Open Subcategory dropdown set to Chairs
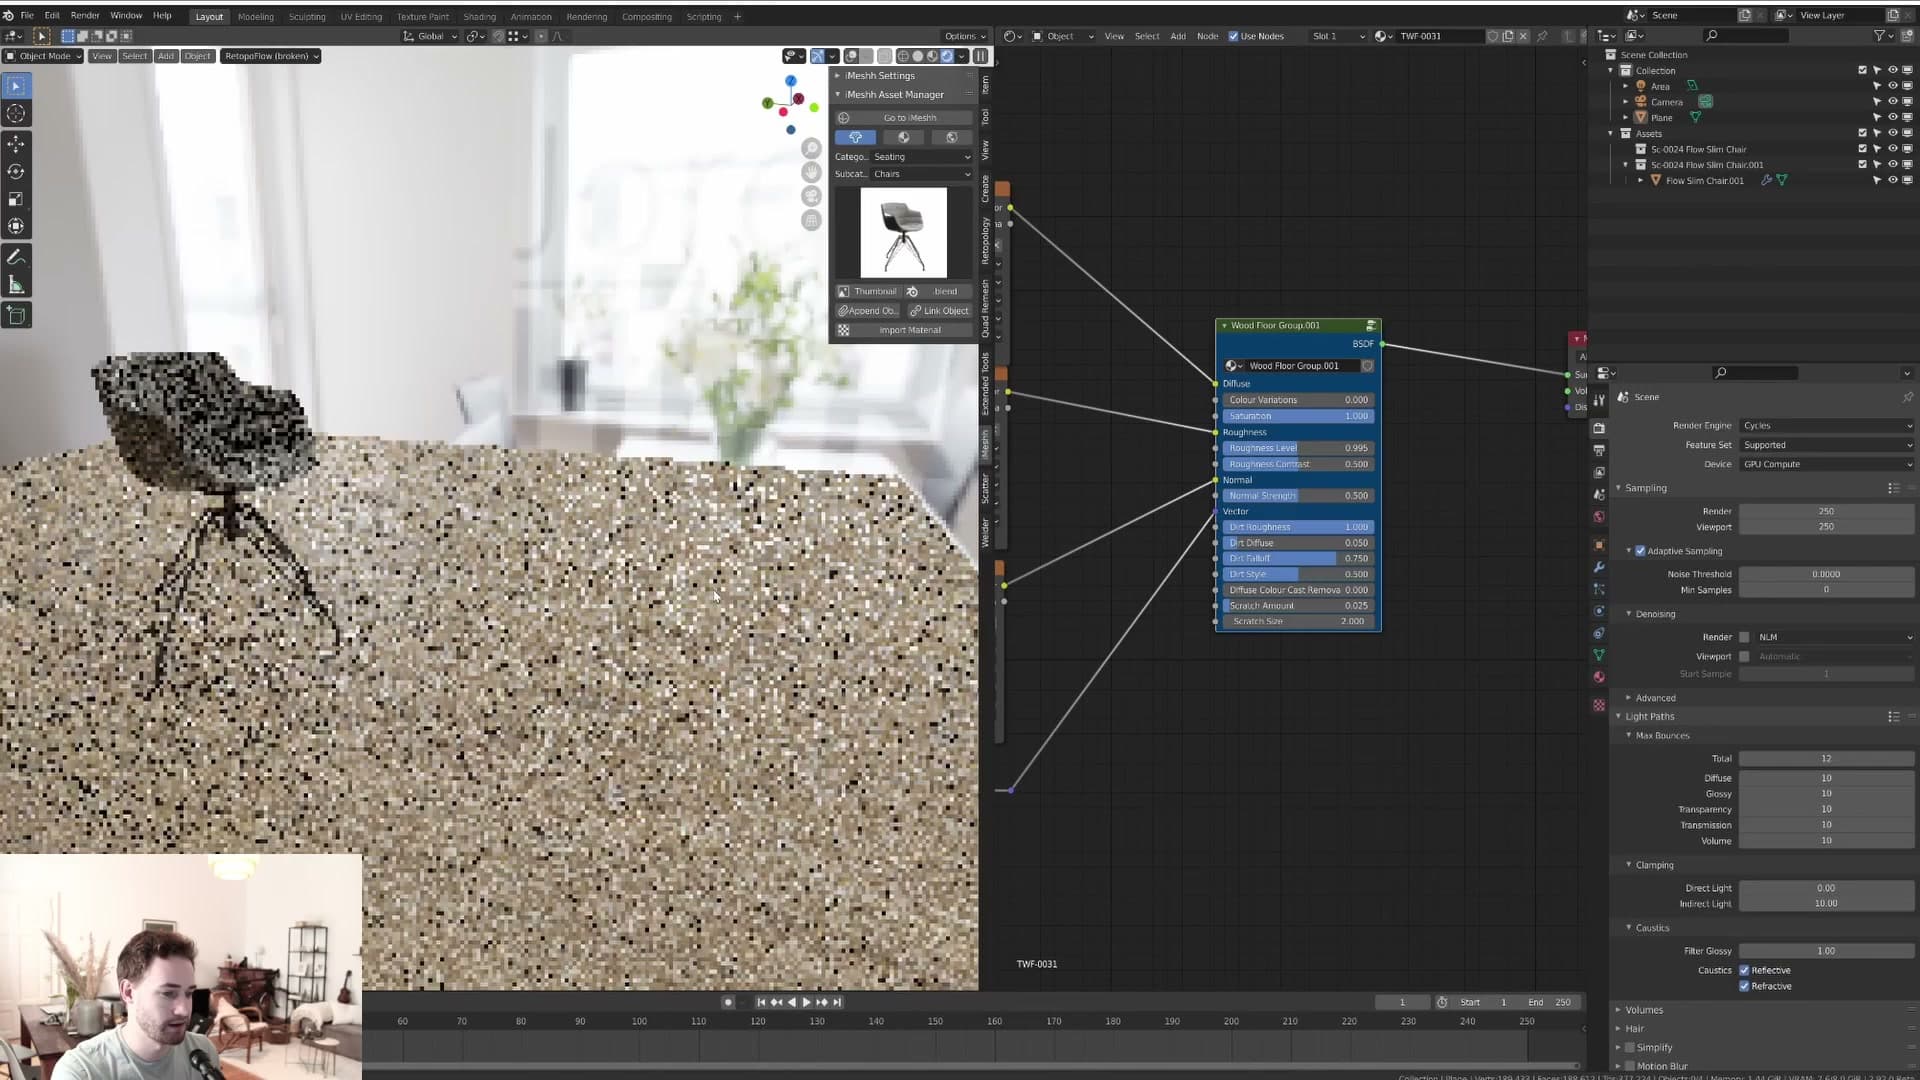 921,174
